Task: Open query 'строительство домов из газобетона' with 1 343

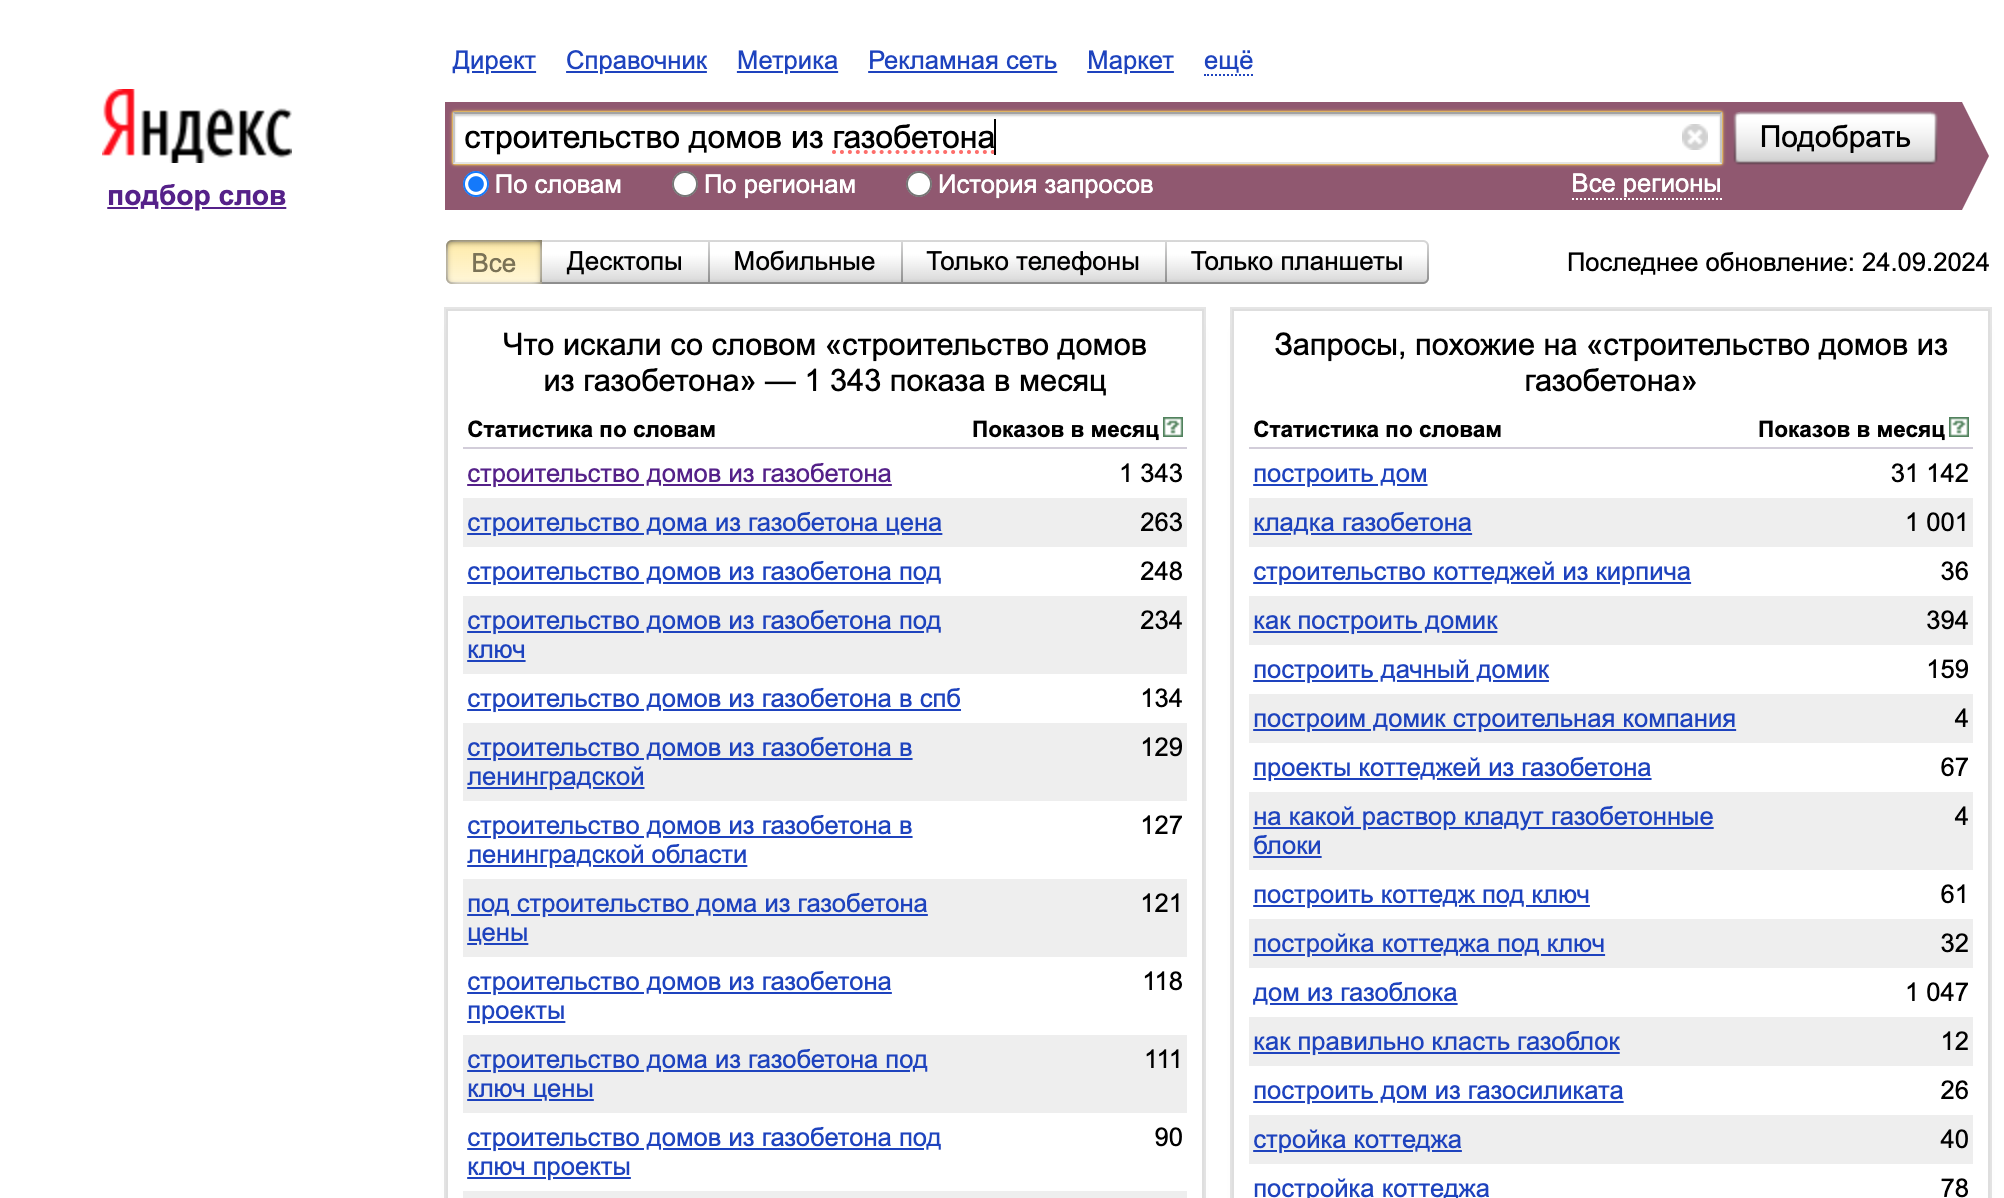Action: pos(679,474)
